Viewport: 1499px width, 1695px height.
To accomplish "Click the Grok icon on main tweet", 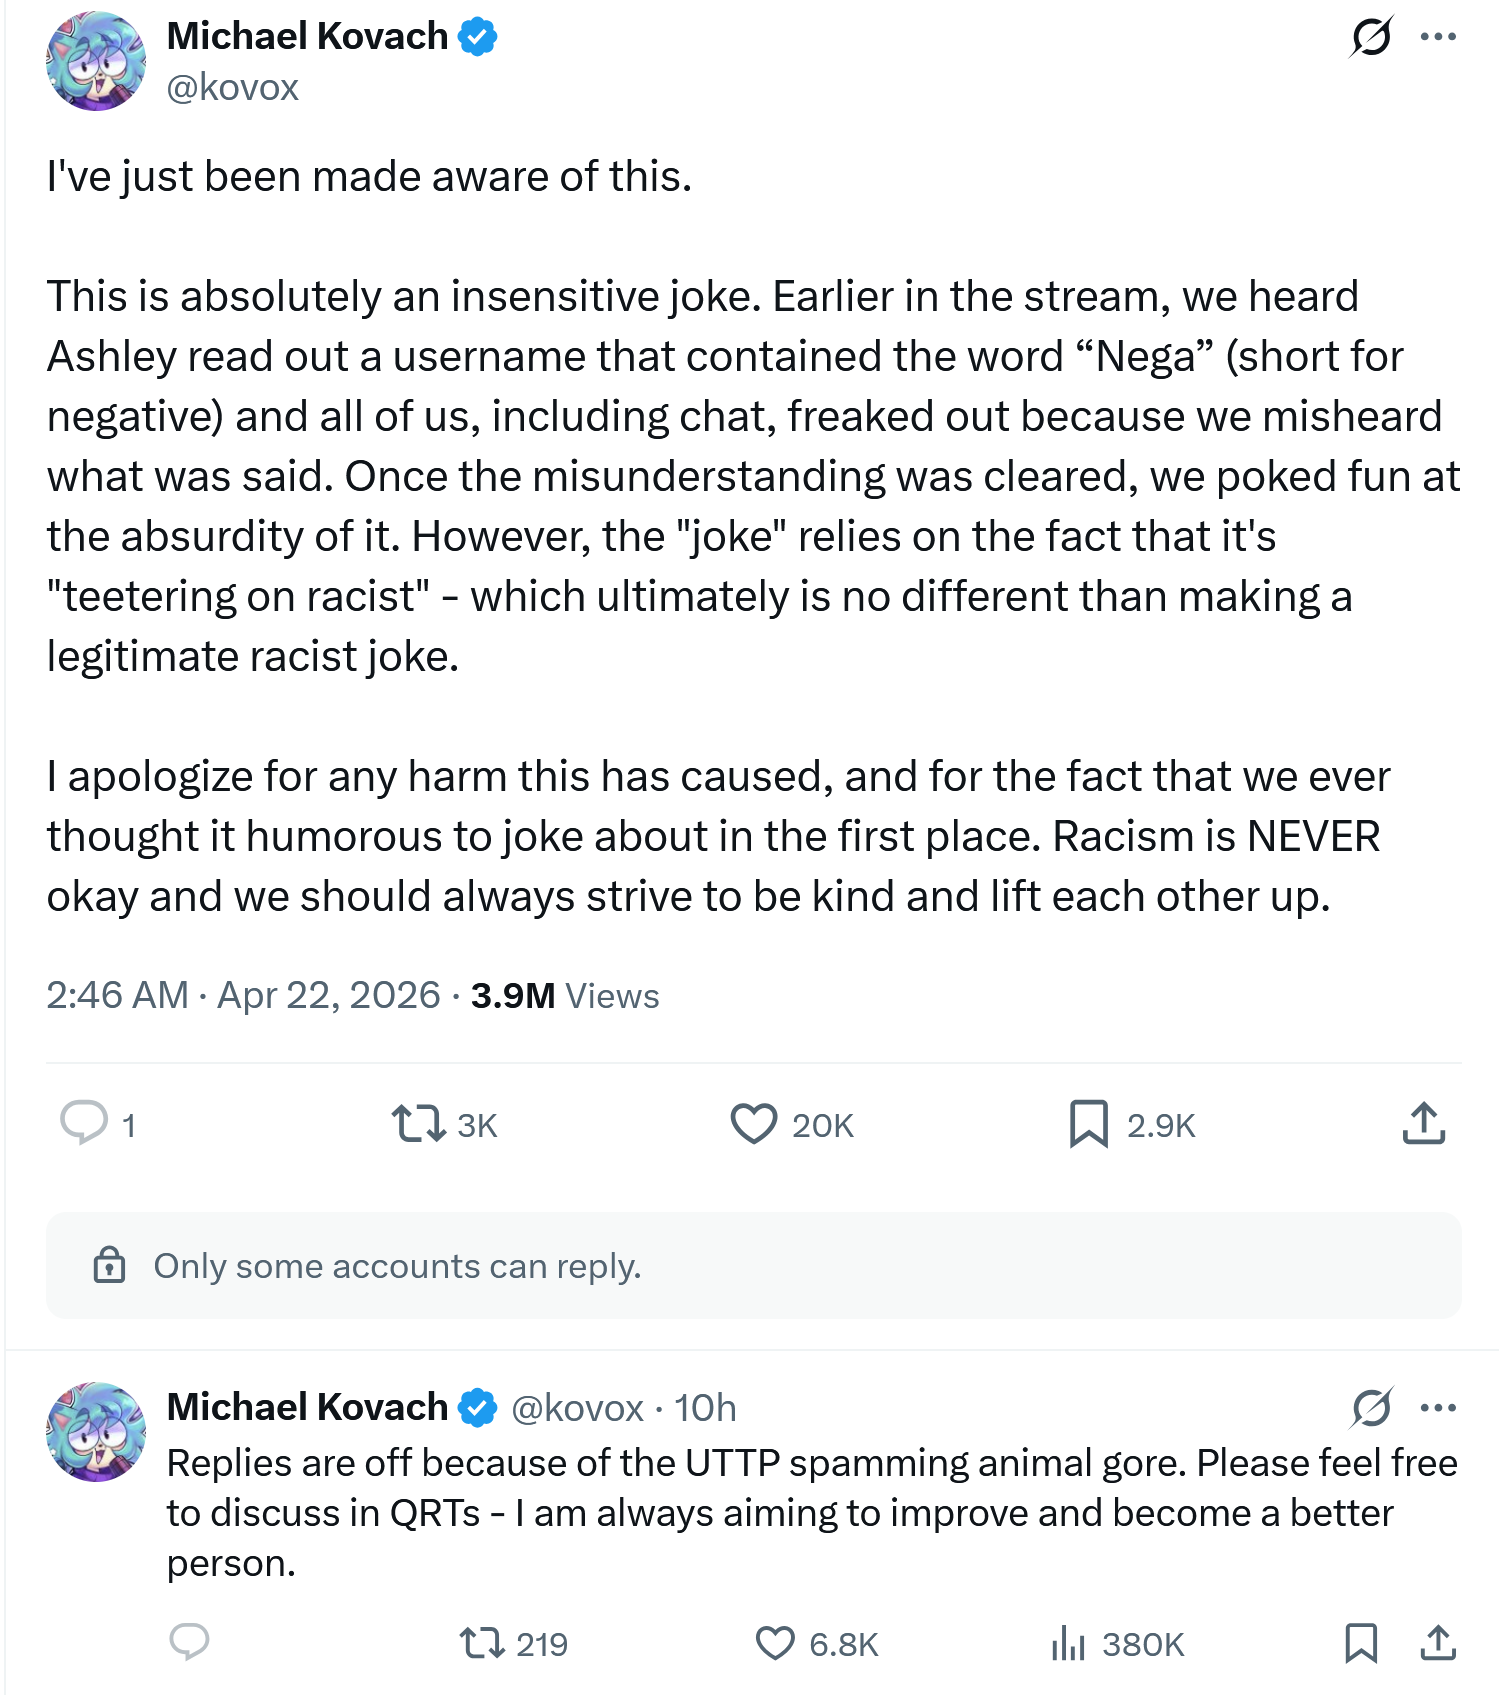I will [x=1370, y=38].
